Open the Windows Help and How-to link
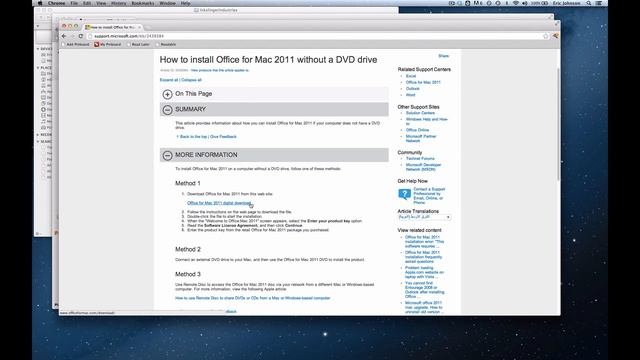The image size is (640, 360). [427, 121]
